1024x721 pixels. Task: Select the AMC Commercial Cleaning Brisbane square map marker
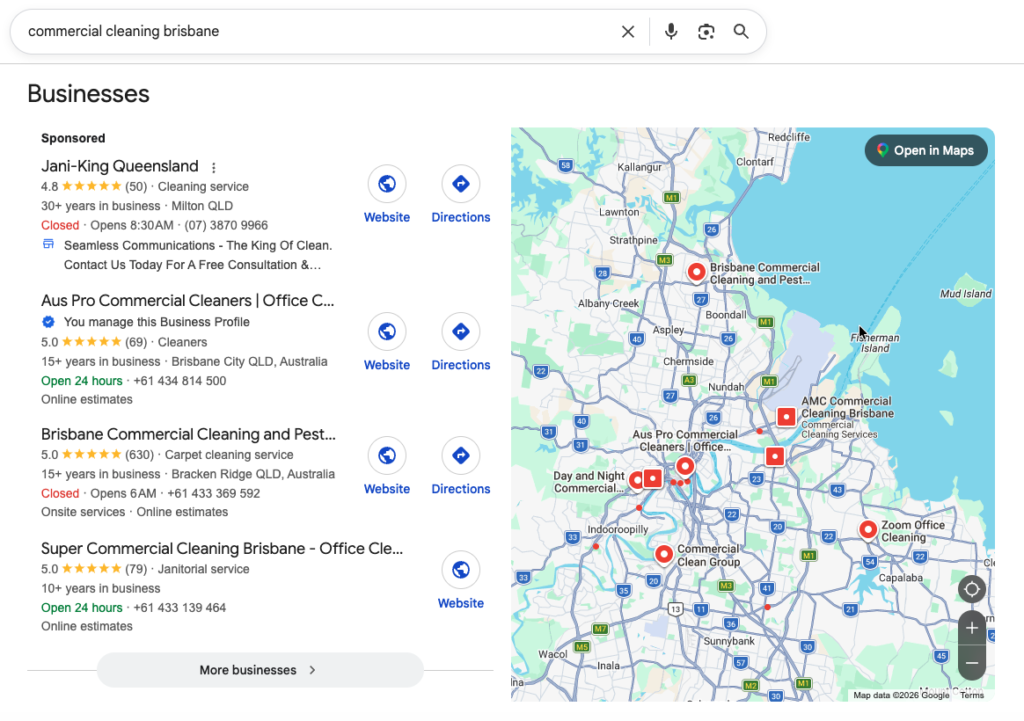[786, 416]
